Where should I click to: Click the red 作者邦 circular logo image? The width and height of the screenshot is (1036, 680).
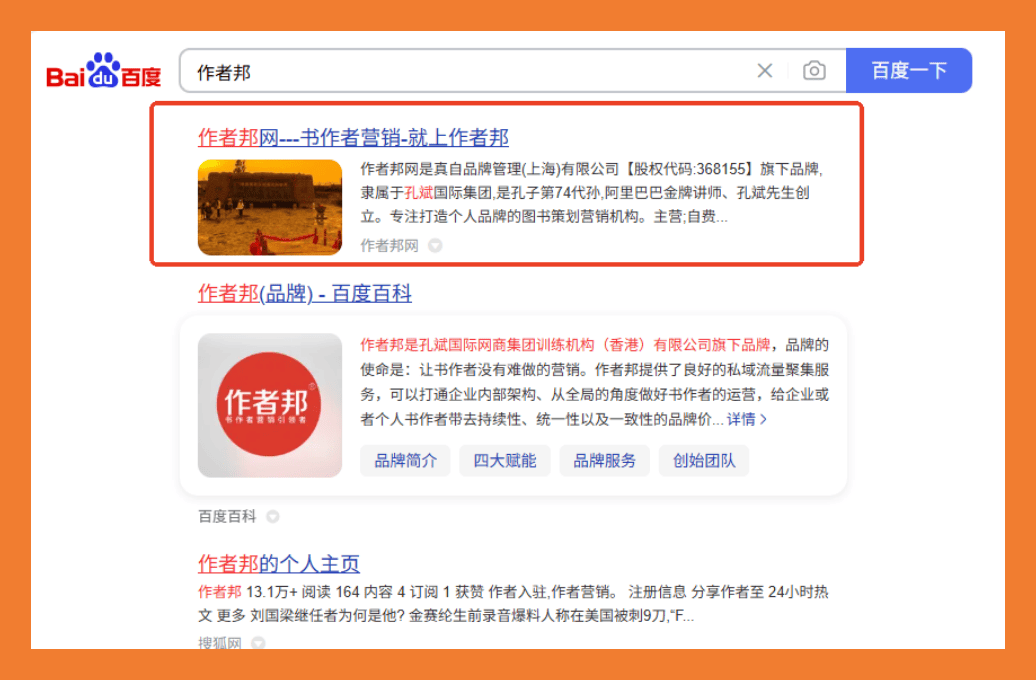270,405
